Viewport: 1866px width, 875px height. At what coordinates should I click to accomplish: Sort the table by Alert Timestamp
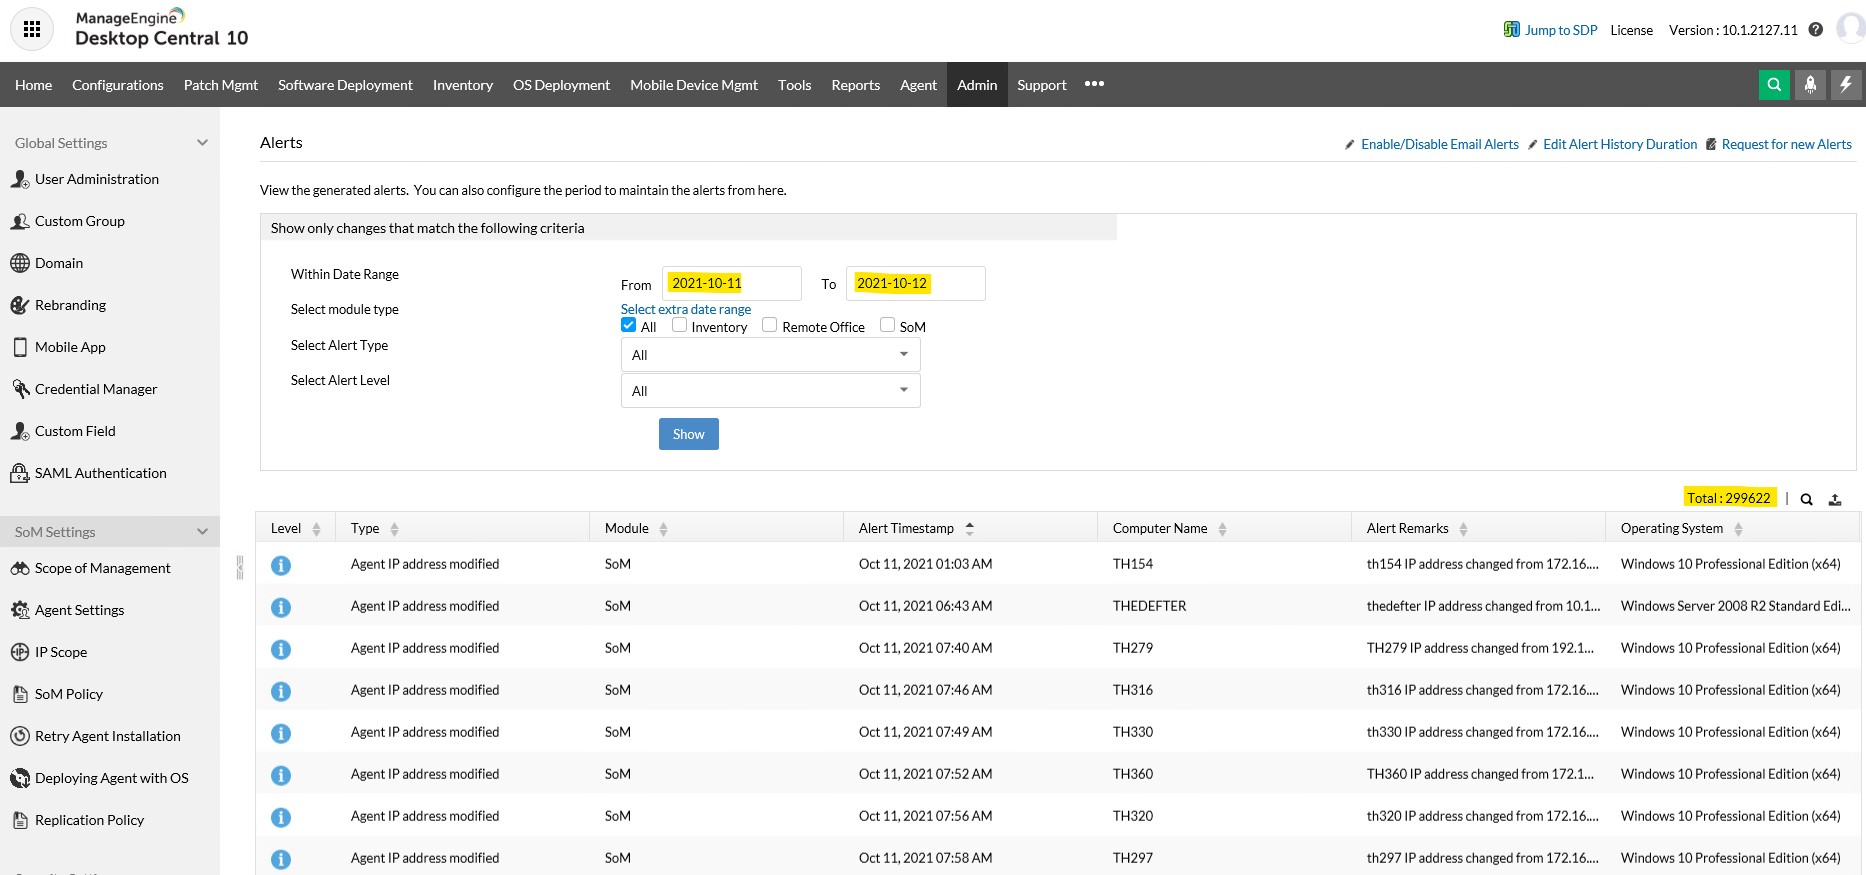pos(907,528)
